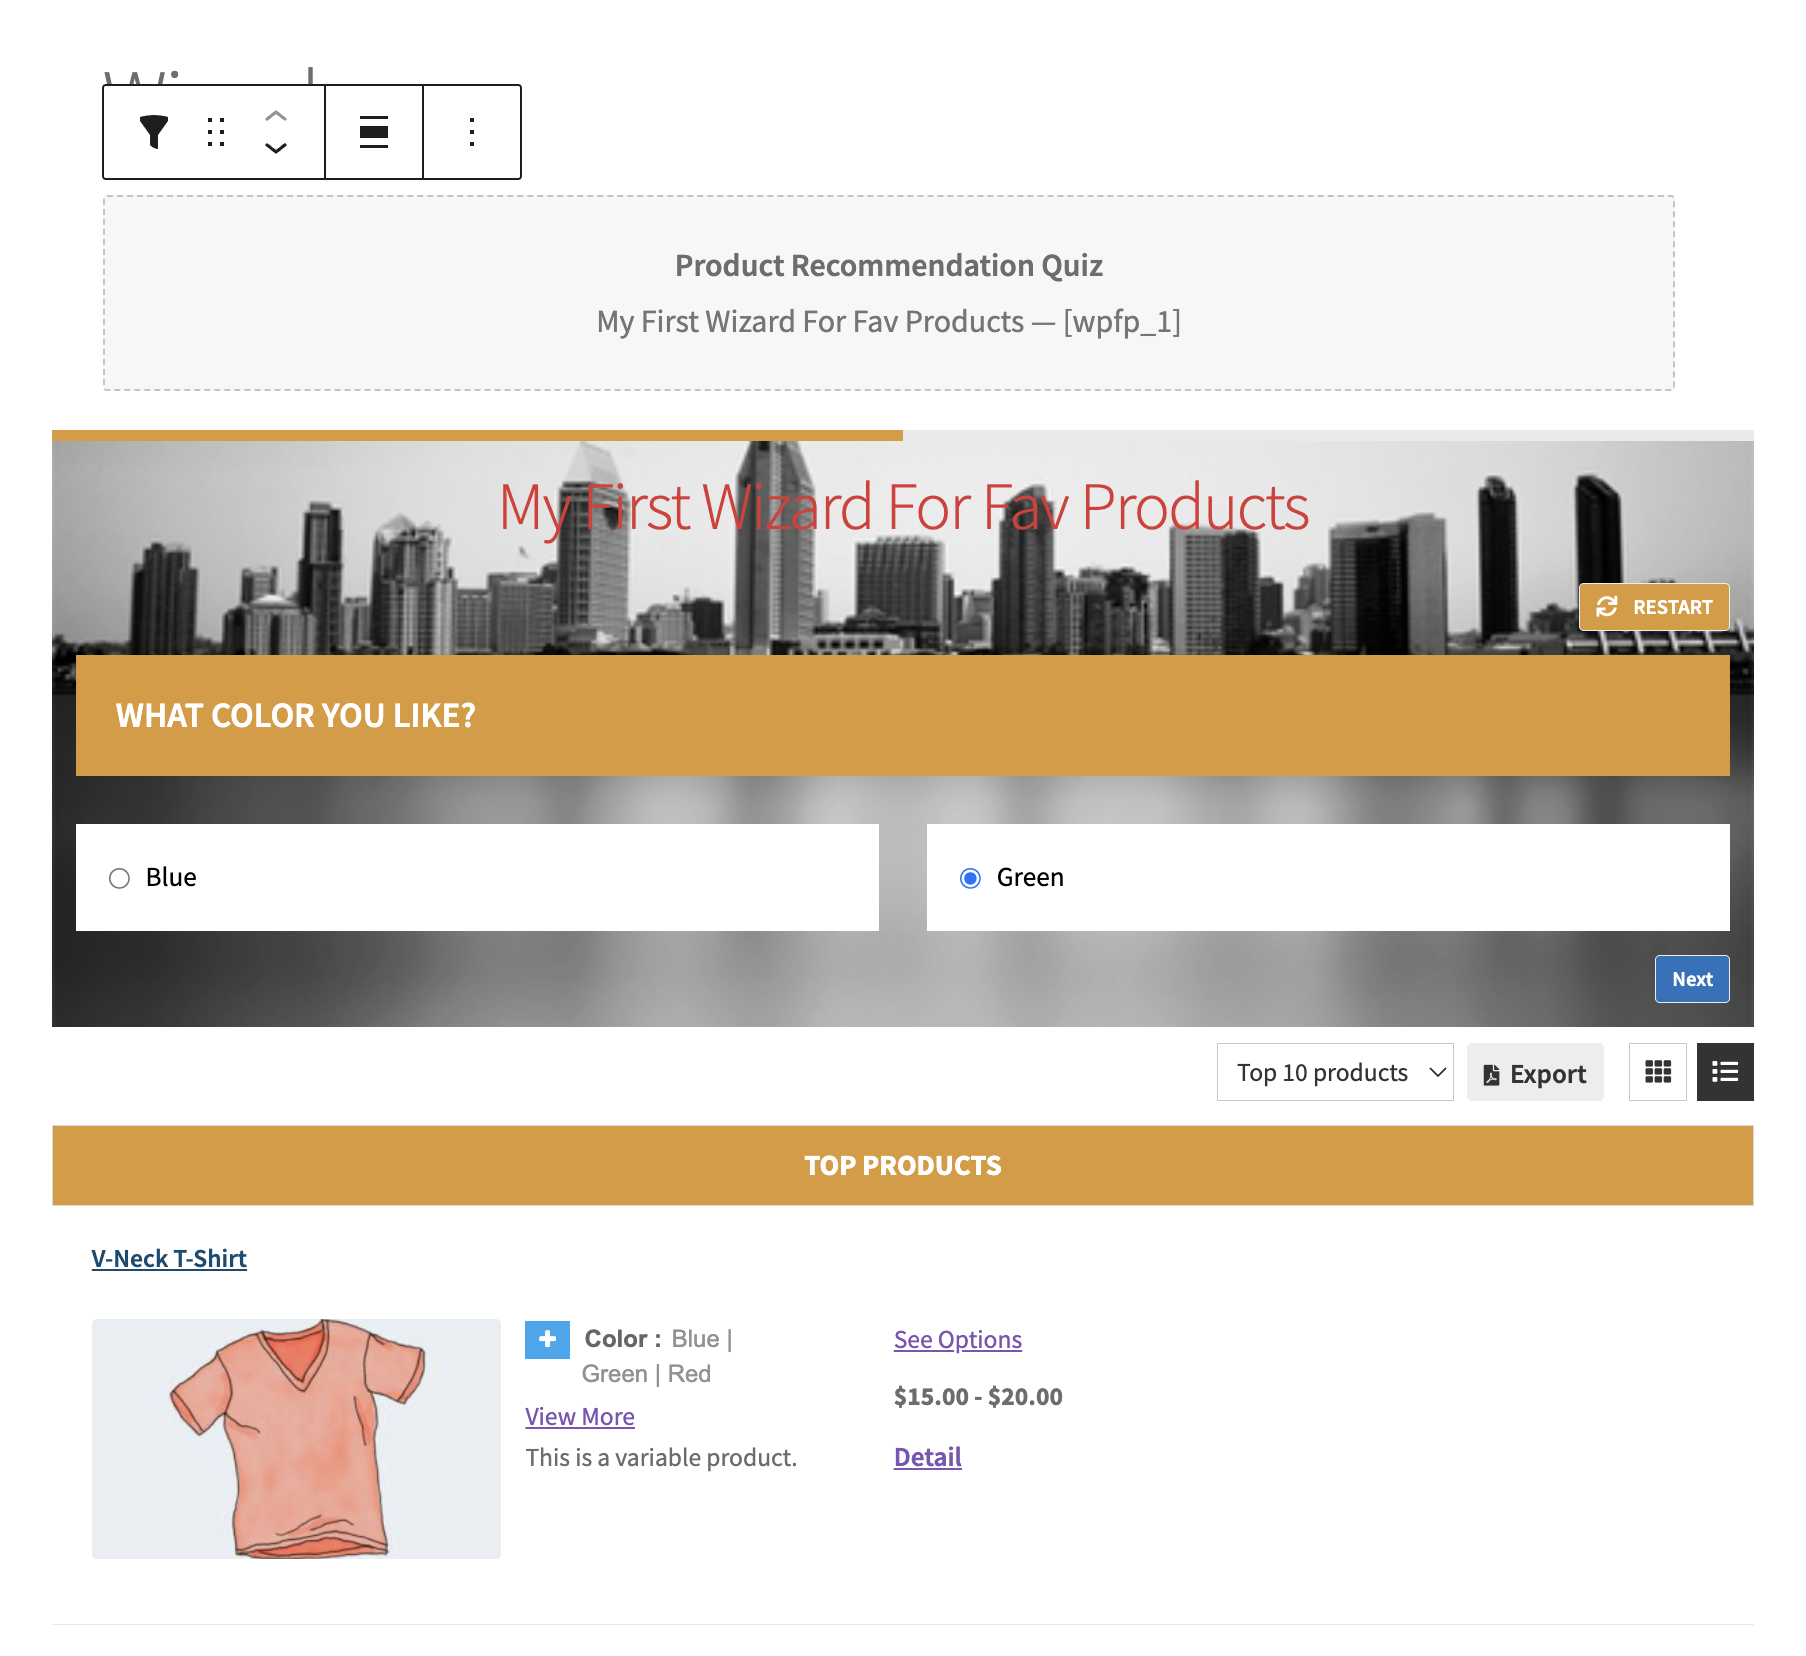This screenshot has height=1656, width=1806.
Task: Click the drag handle dots icon
Action: 216,132
